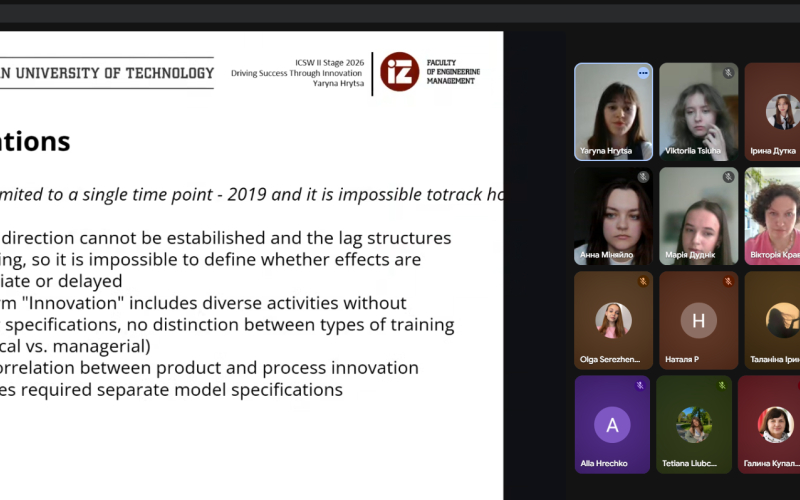Viewport: 800px width, 500px height.
Task: Click Olga Serezhen's round profile avatar
Action: (613, 320)
